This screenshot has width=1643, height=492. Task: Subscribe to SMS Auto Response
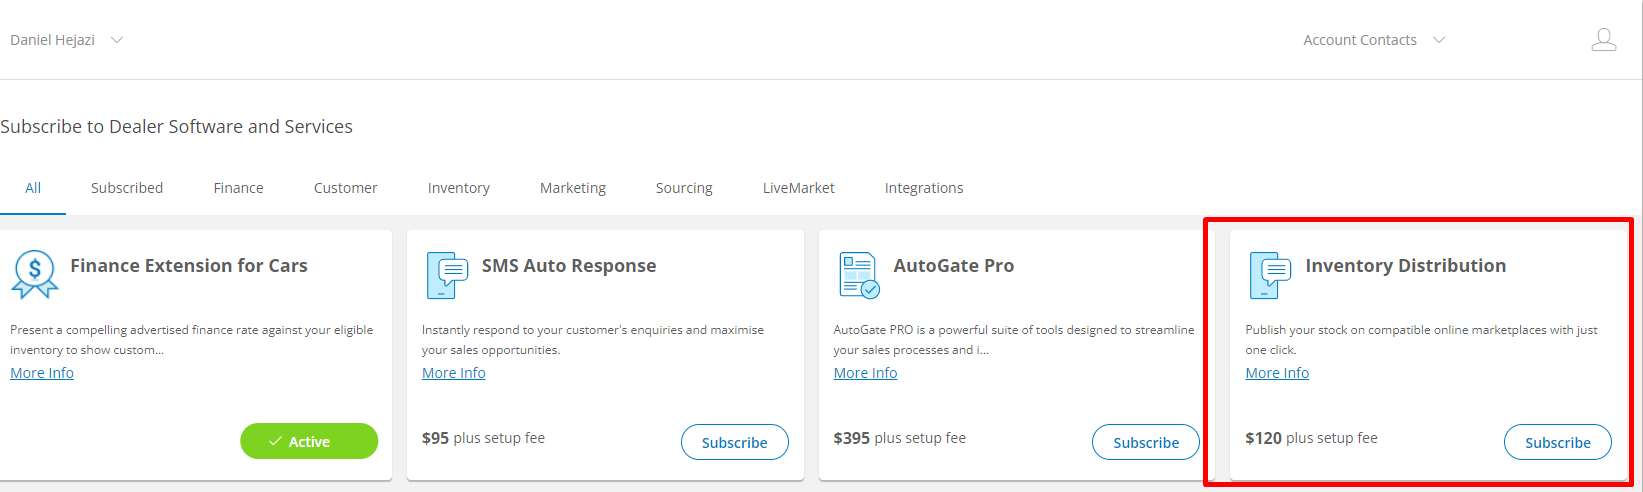click(x=734, y=442)
